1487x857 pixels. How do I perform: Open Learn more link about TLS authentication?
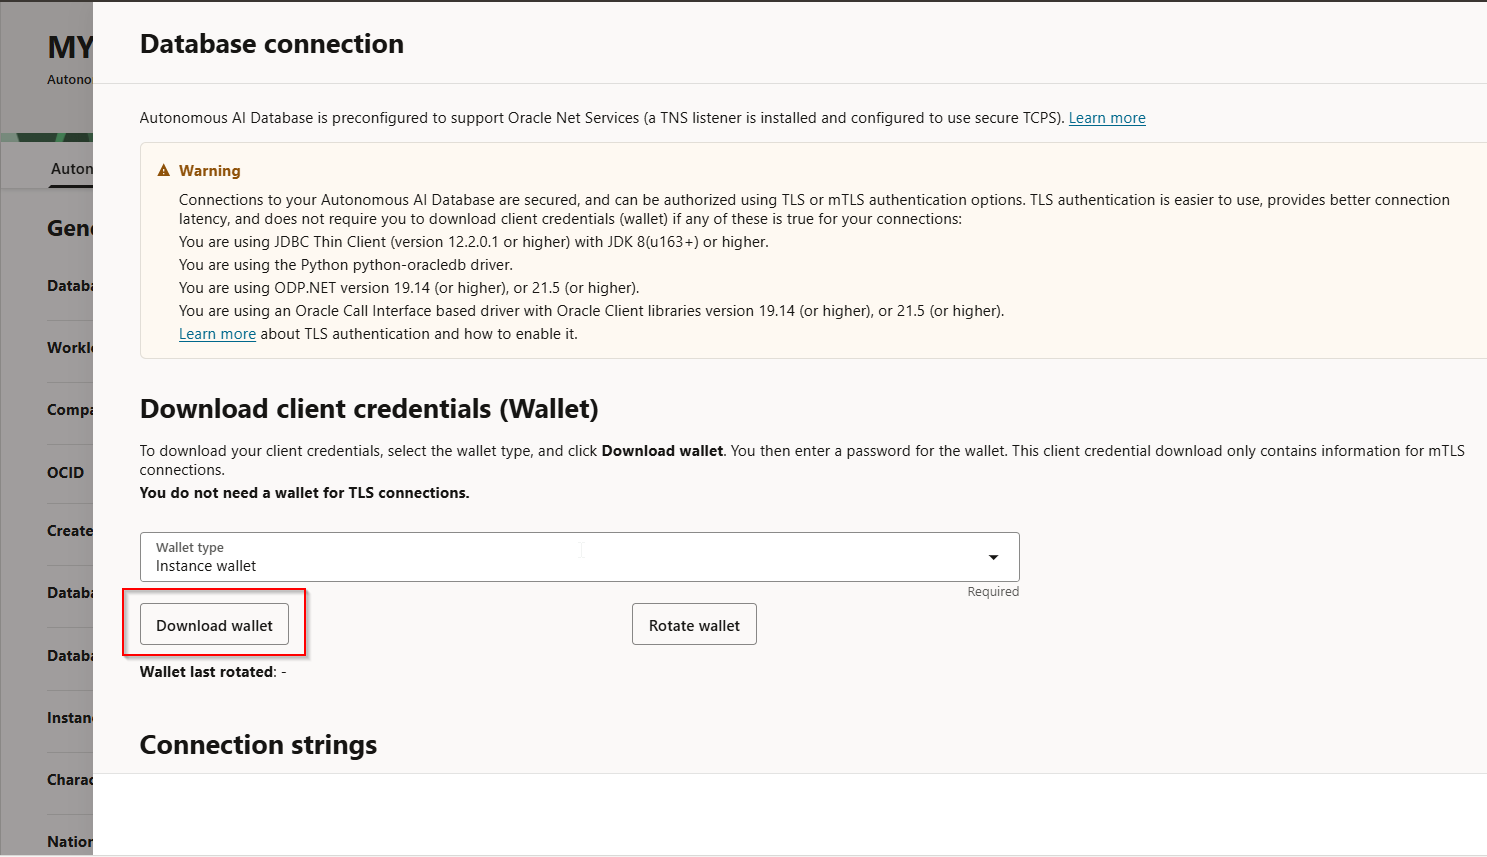(x=217, y=333)
